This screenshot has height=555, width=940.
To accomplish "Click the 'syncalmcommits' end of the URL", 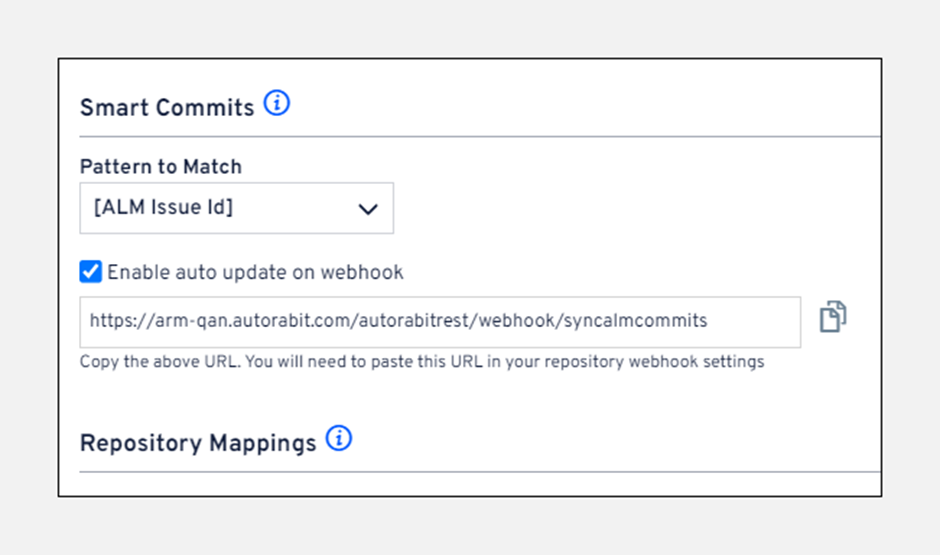I will 650,322.
